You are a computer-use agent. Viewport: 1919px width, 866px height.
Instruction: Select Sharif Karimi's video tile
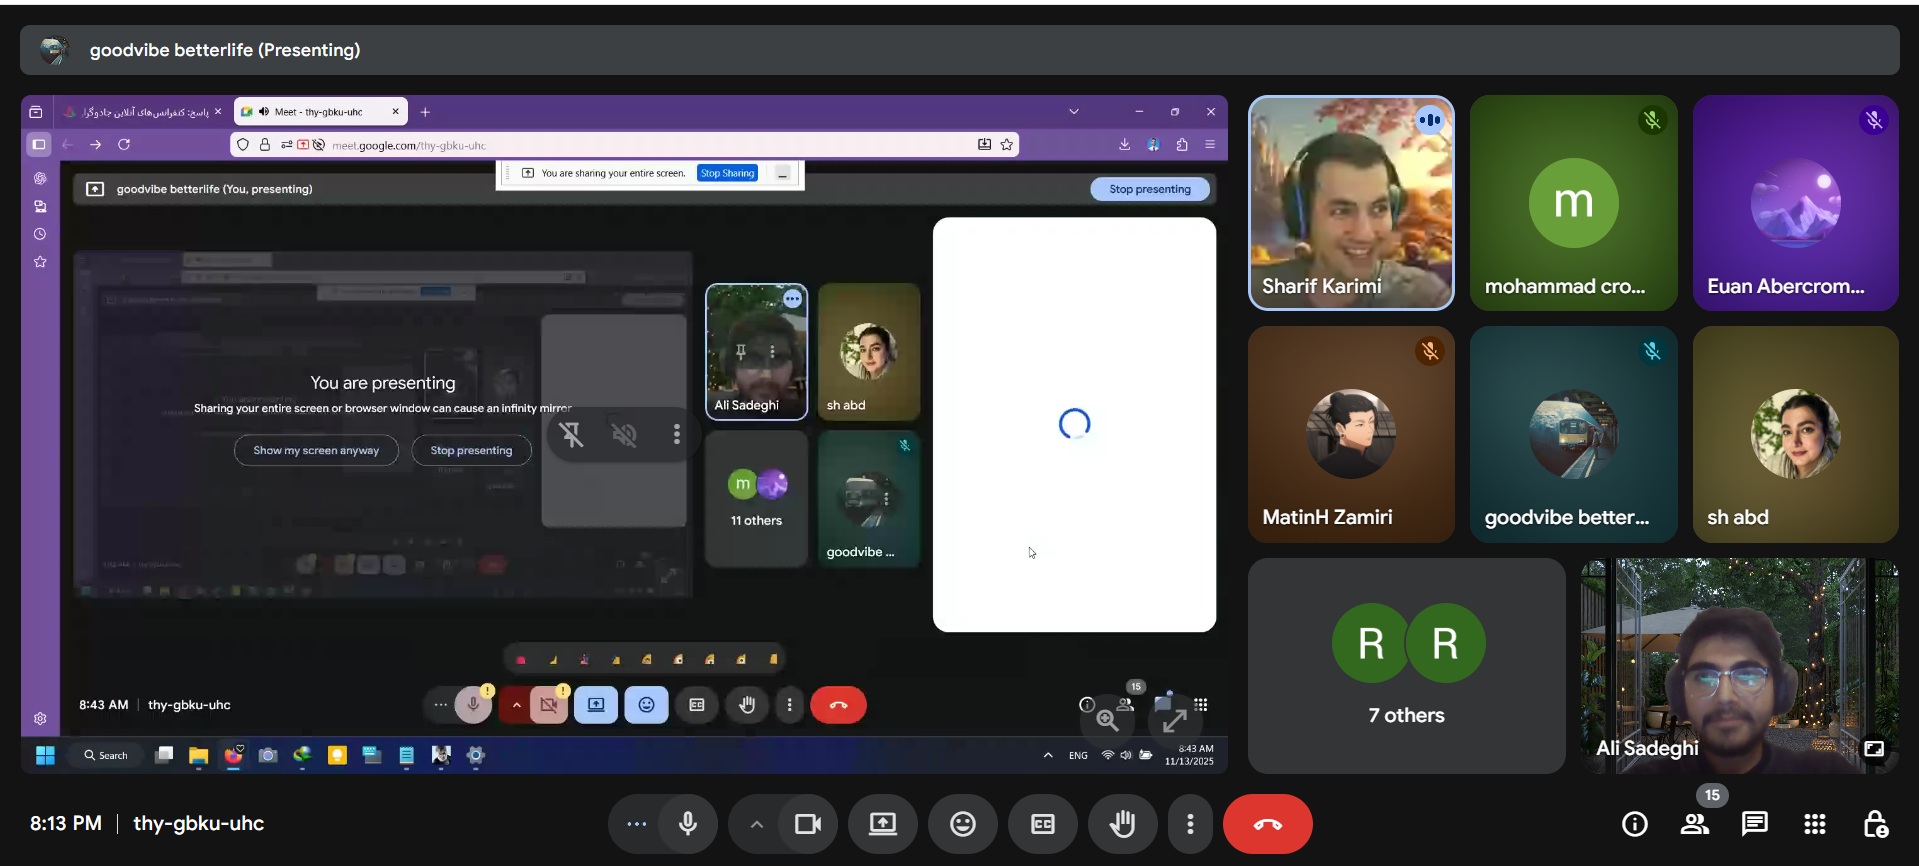tap(1350, 203)
